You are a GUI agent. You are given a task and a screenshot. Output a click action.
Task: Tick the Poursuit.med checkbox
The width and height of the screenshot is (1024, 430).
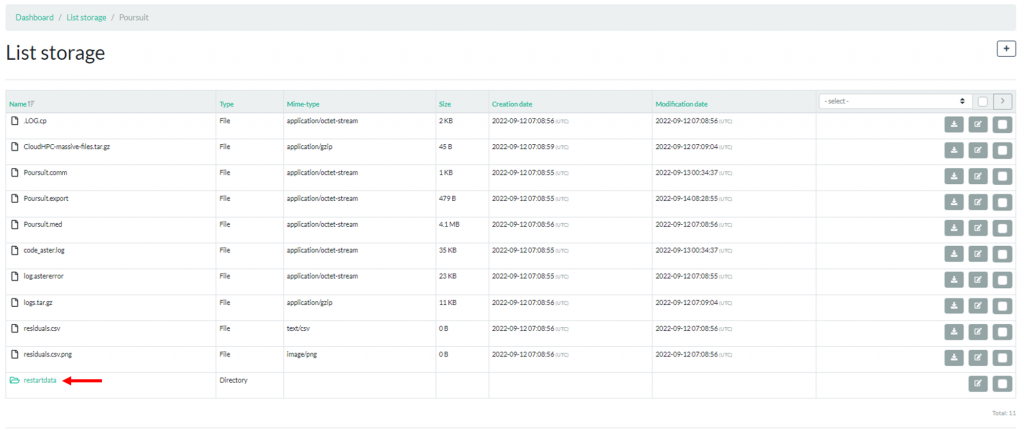point(1002,228)
